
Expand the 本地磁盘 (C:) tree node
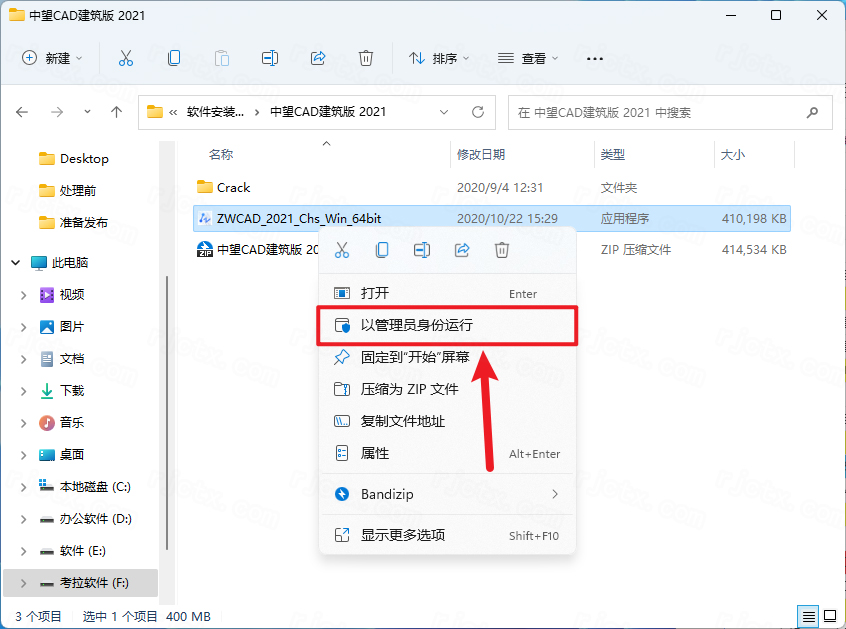click(x=24, y=487)
